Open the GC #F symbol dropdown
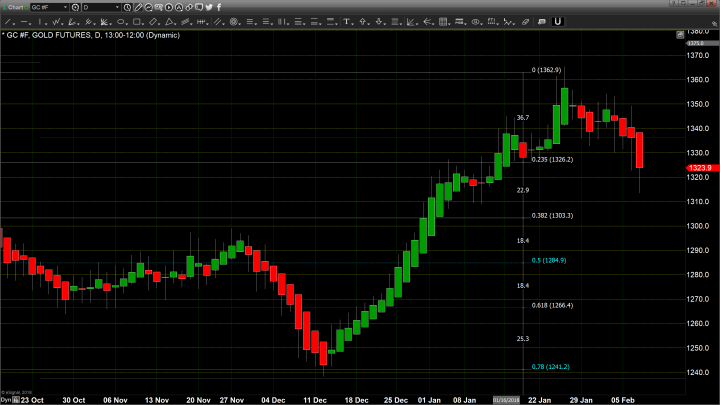This screenshot has height=405, width=720. coord(65,7)
